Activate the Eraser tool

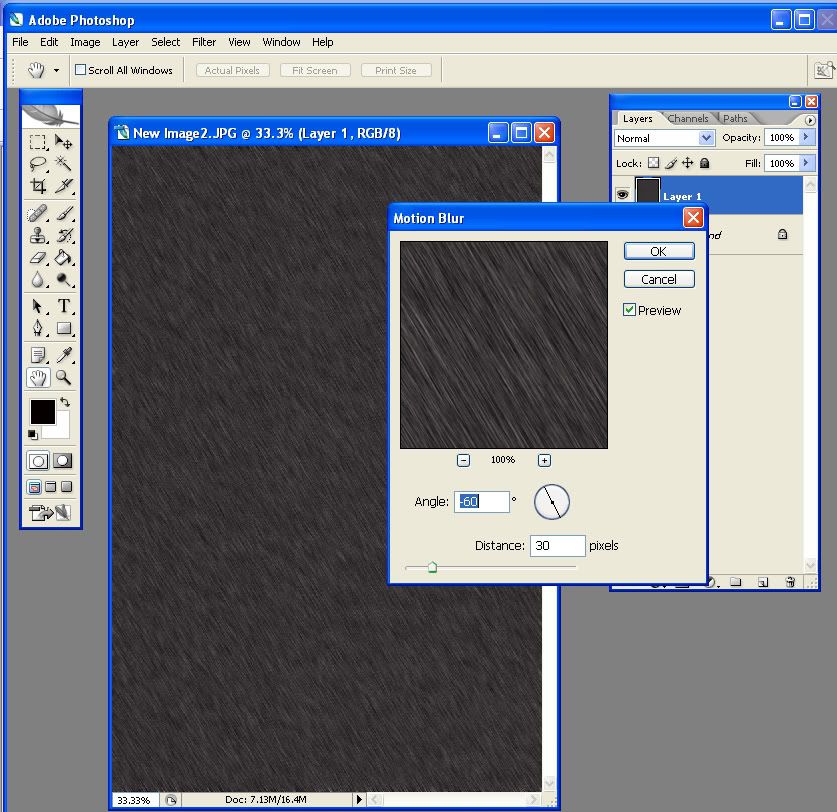38,258
